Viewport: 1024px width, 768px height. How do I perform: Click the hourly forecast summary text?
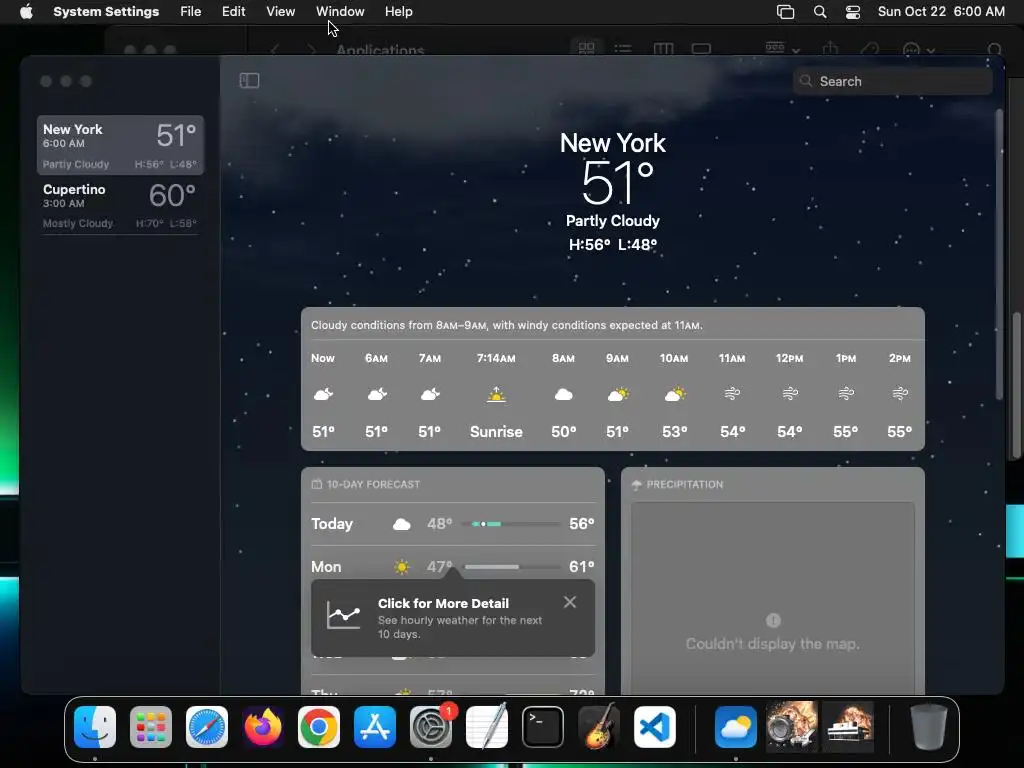[x=507, y=325]
